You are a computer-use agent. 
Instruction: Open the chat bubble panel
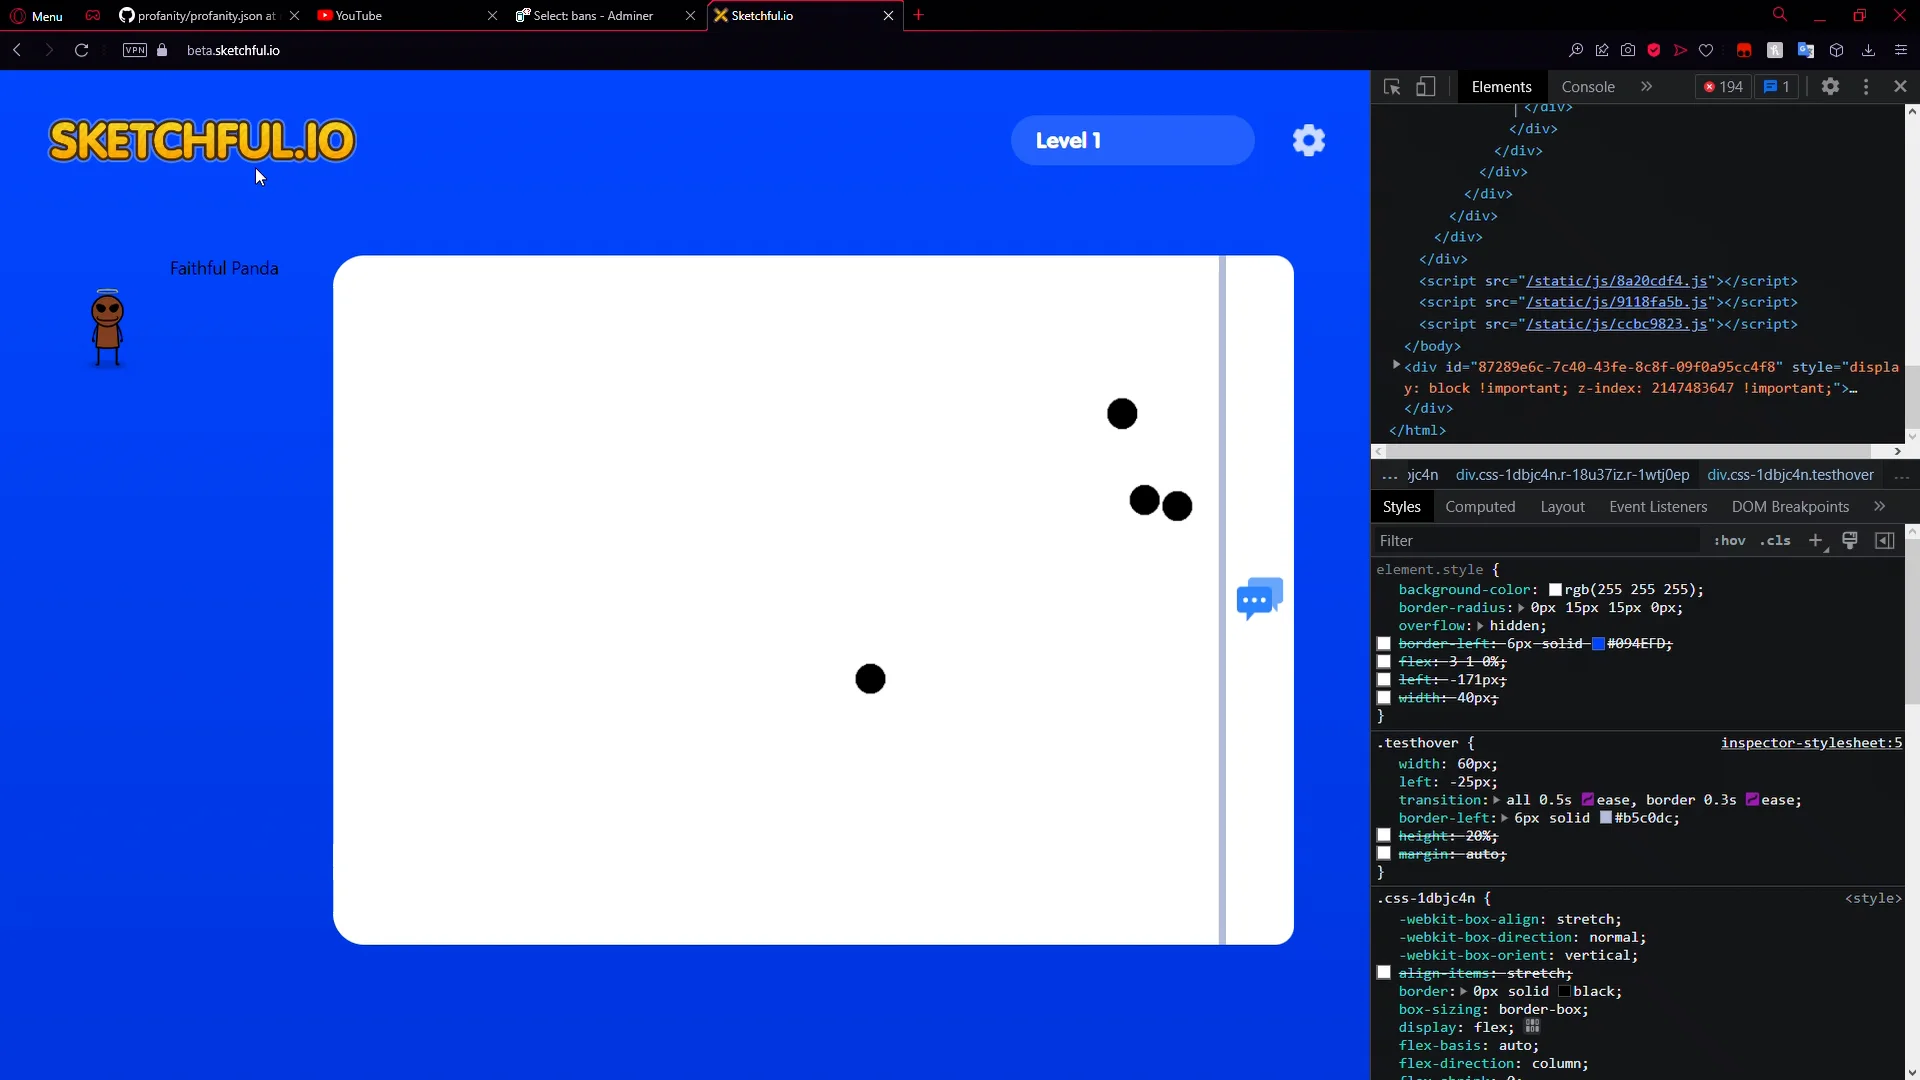click(x=1259, y=598)
